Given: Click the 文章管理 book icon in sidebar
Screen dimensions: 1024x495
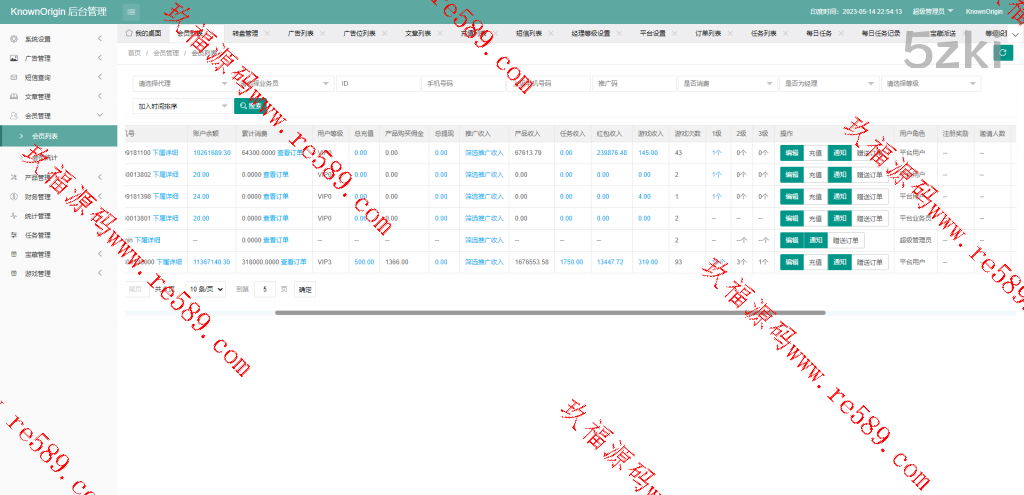Looking at the screenshot, I should [x=13, y=97].
